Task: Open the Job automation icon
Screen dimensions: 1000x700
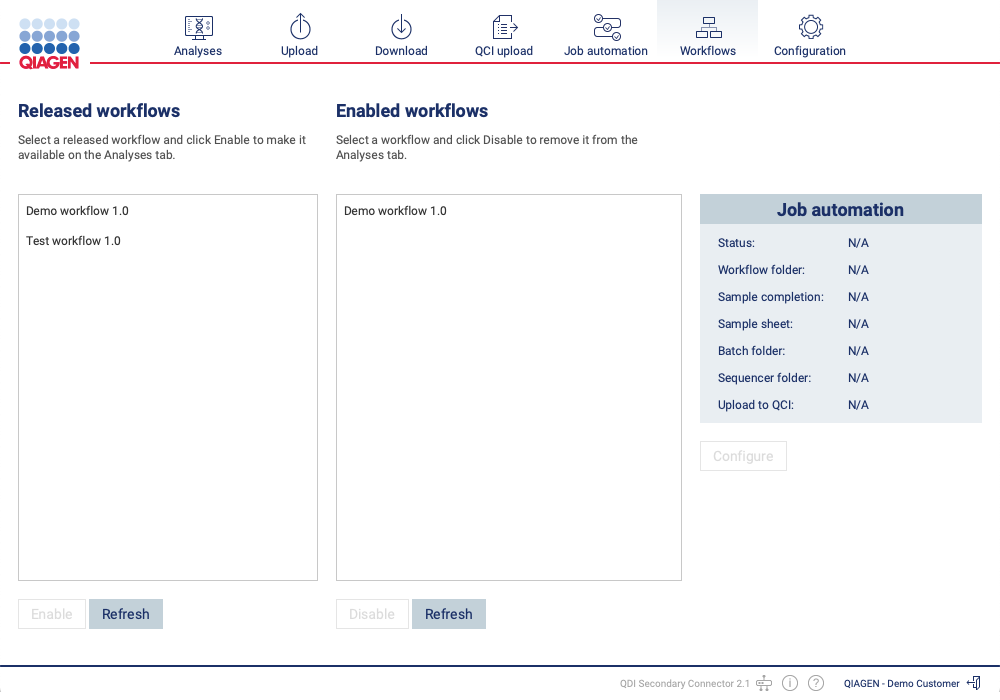Action: [x=606, y=27]
